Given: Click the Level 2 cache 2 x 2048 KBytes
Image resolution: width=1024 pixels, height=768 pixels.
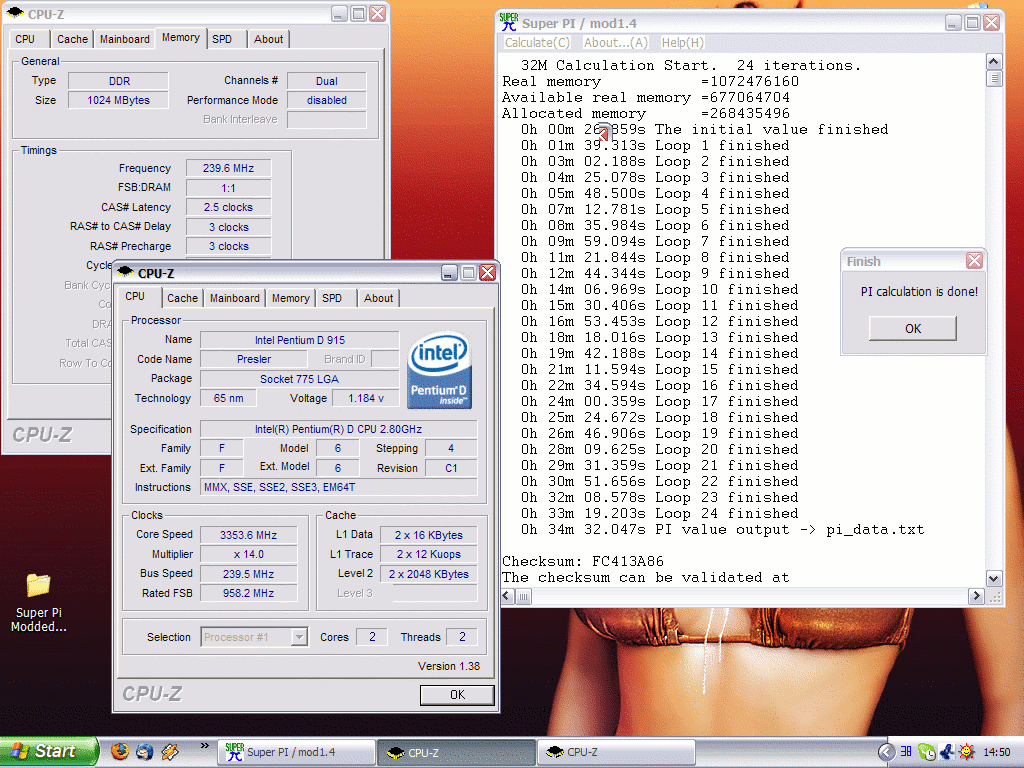Looking at the screenshot, I should pyautogui.click(x=428, y=574).
